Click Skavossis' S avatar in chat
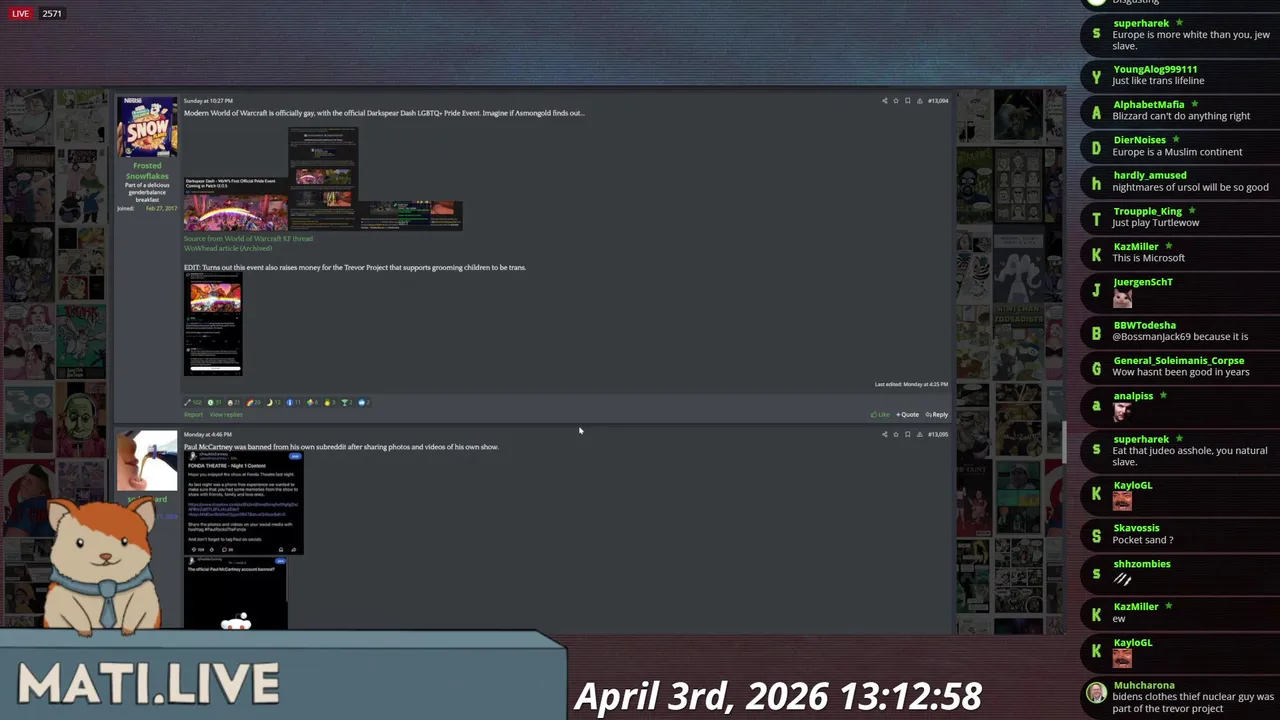The height and width of the screenshot is (720, 1280). click(1096, 536)
